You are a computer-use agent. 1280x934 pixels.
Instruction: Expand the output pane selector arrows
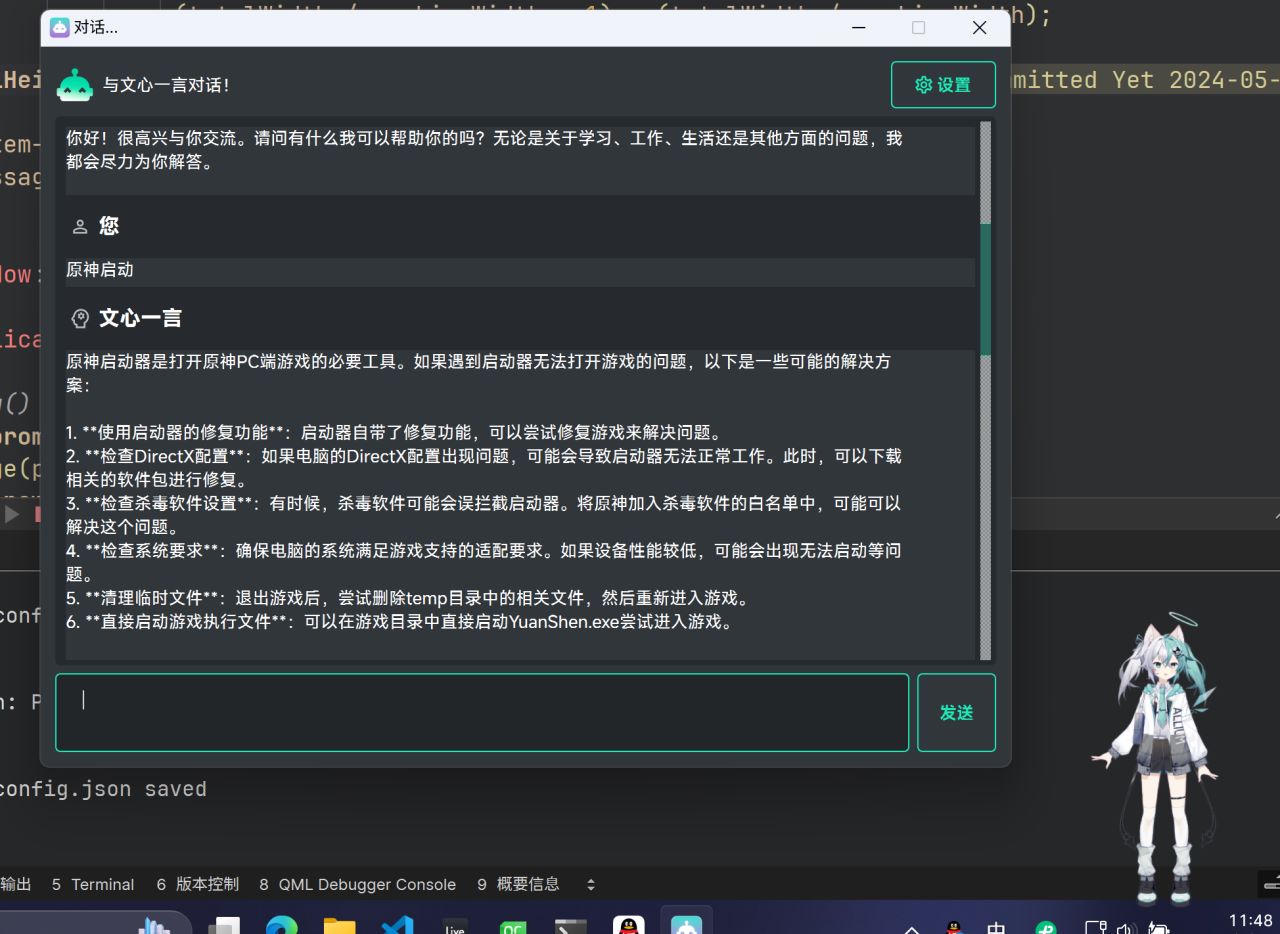[x=590, y=884]
